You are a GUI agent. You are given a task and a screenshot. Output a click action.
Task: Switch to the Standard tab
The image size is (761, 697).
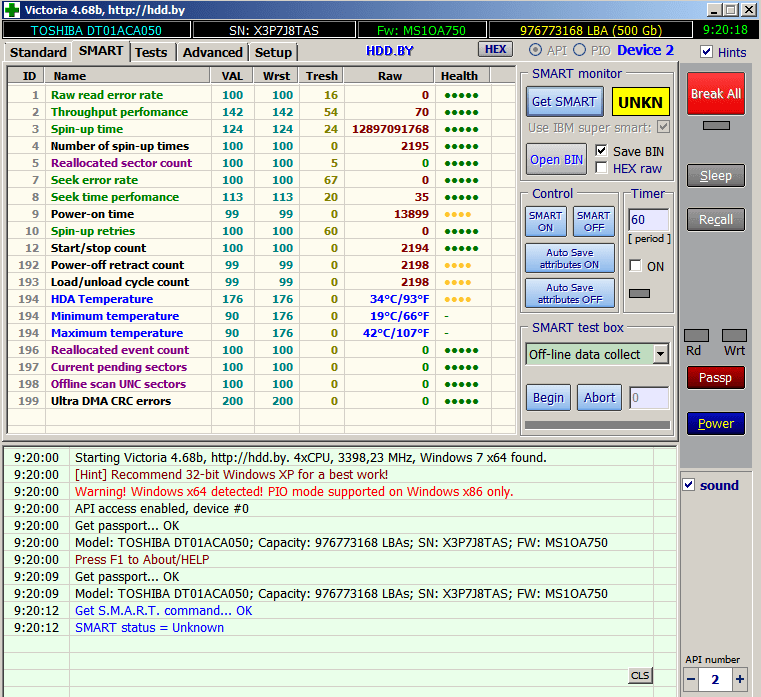[x=38, y=52]
